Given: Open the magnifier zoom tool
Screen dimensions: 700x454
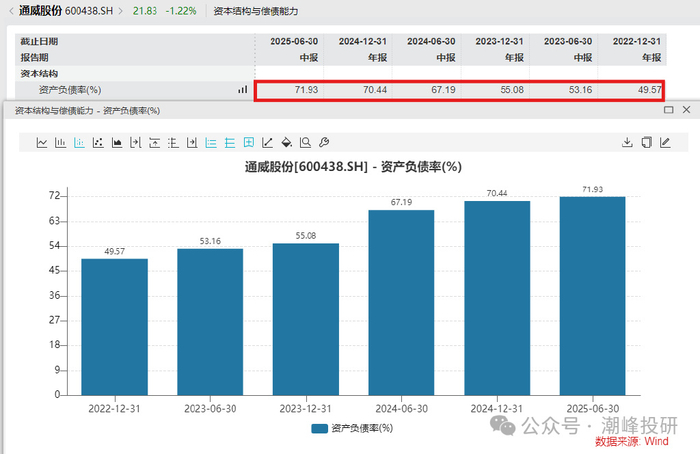Looking at the screenshot, I should [305, 143].
